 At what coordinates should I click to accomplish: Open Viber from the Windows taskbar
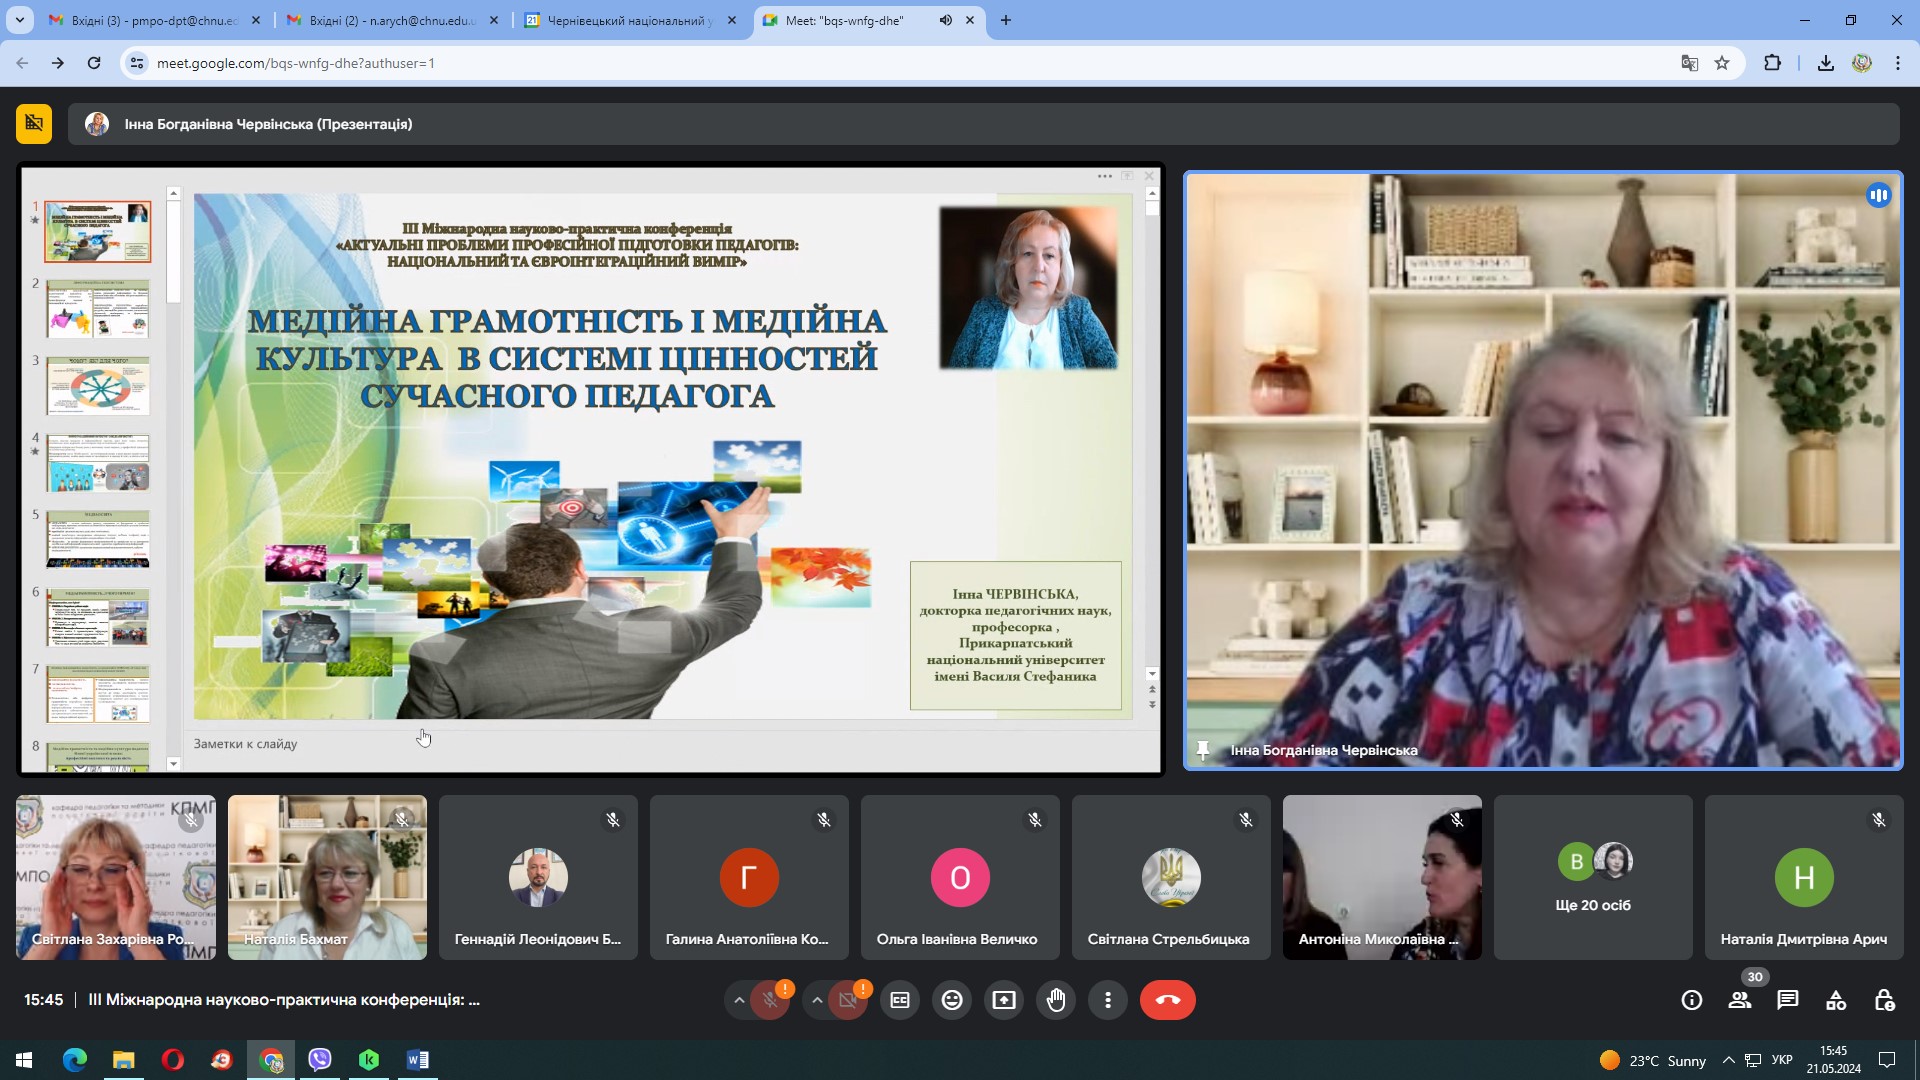[x=320, y=1060]
